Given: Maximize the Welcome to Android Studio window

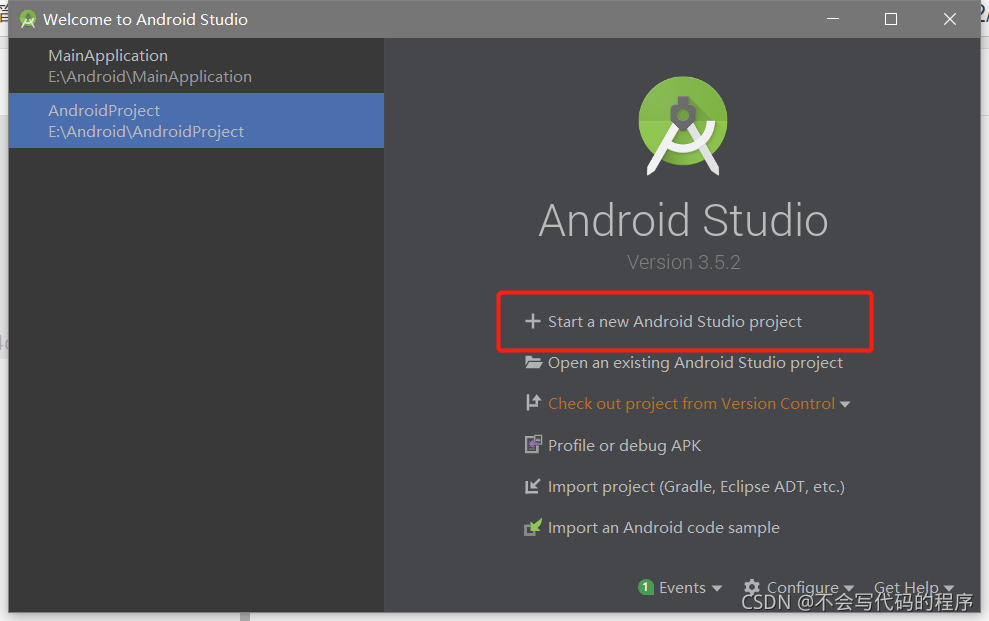Looking at the screenshot, I should point(891,19).
